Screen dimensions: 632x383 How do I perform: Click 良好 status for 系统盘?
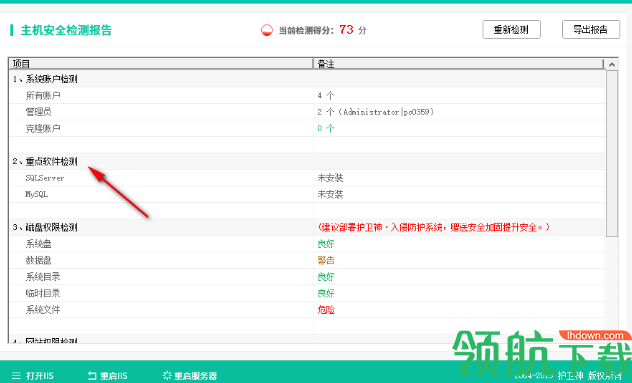tap(326, 244)
